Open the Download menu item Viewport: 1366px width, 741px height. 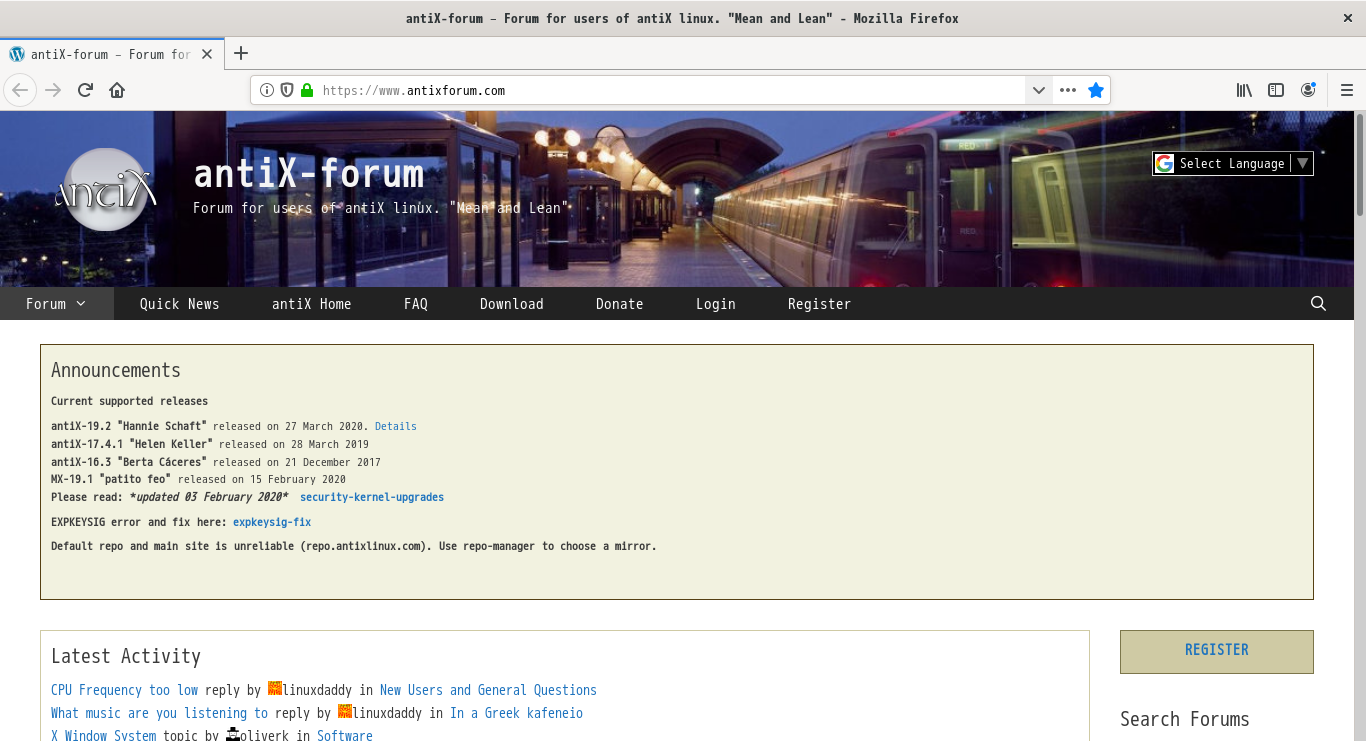[x=512, y=304]
